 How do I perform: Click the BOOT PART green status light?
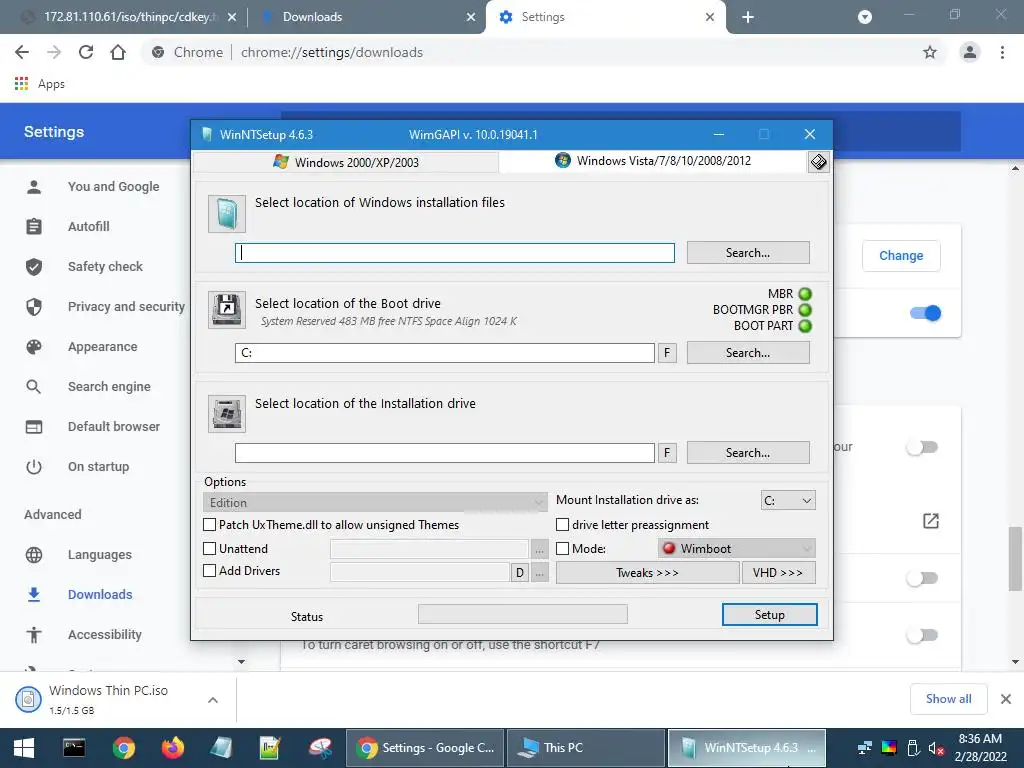click(x=805, y=325)
